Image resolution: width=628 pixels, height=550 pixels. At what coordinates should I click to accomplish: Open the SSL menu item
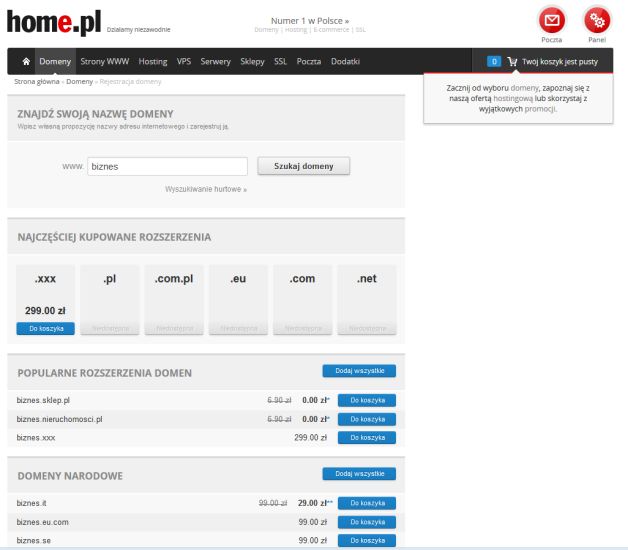tap(280, 61)
